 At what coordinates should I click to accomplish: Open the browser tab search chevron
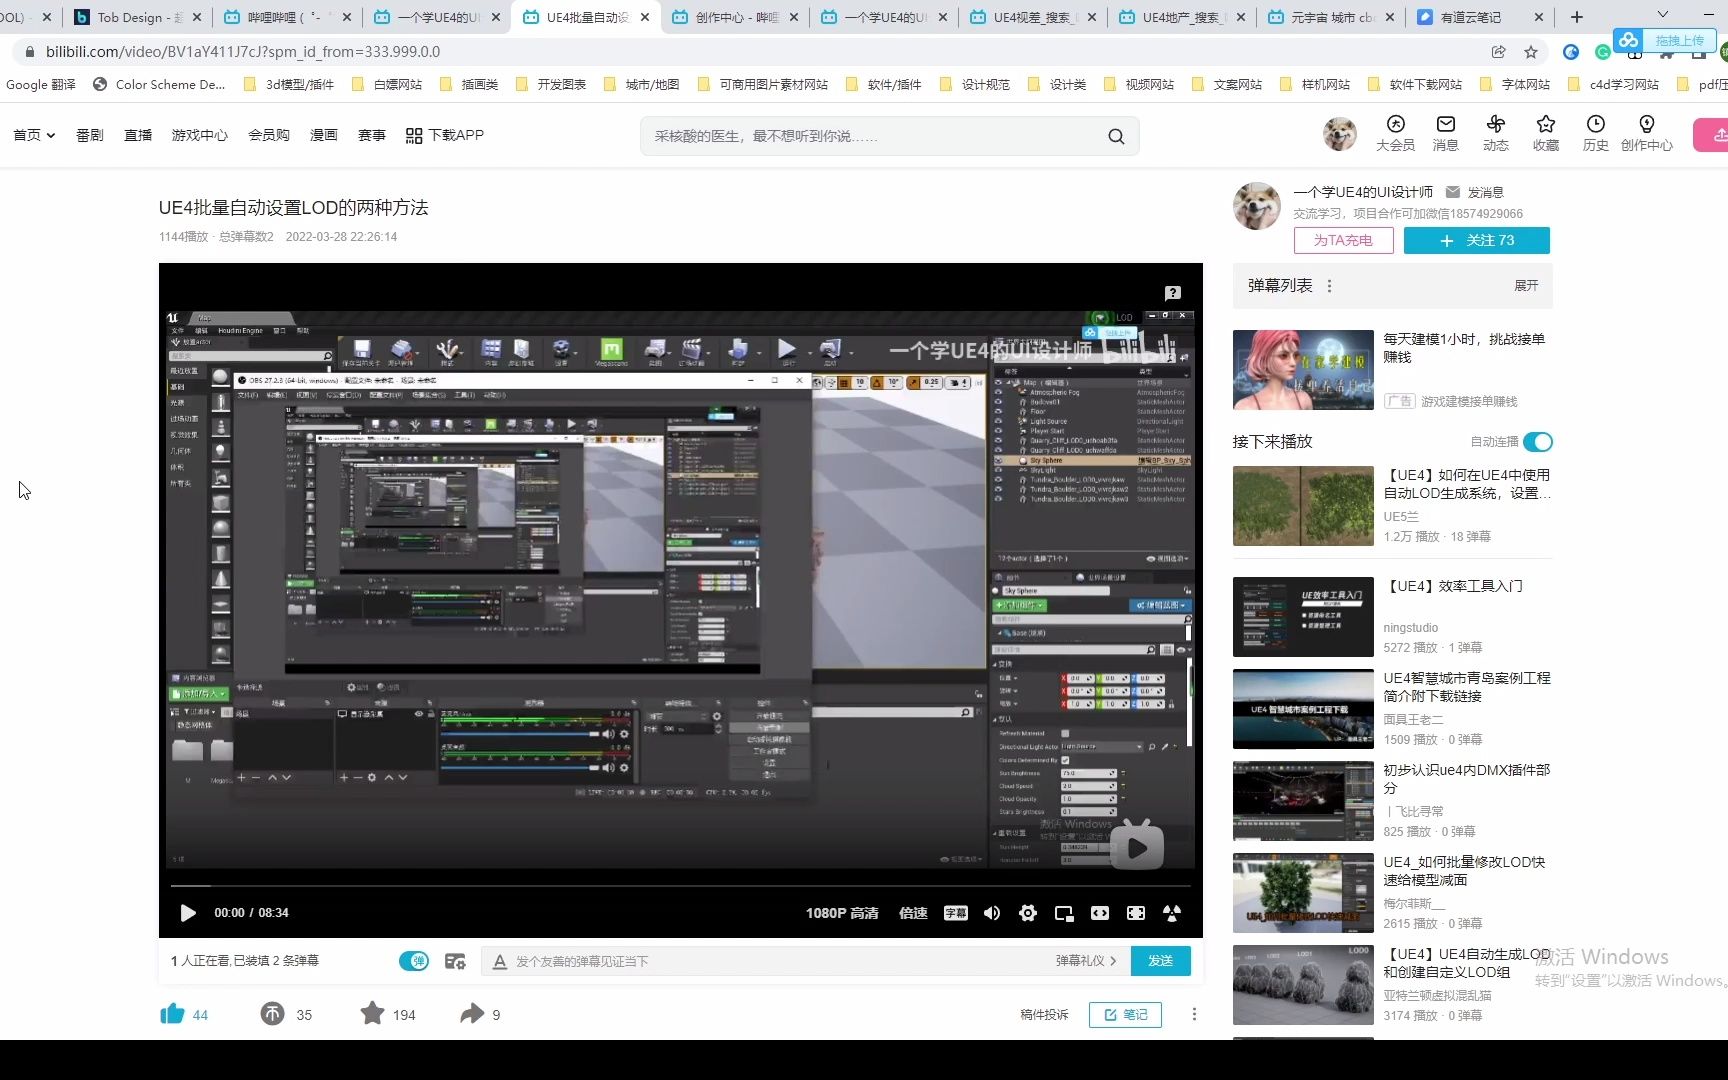[x=1663, y=15]
